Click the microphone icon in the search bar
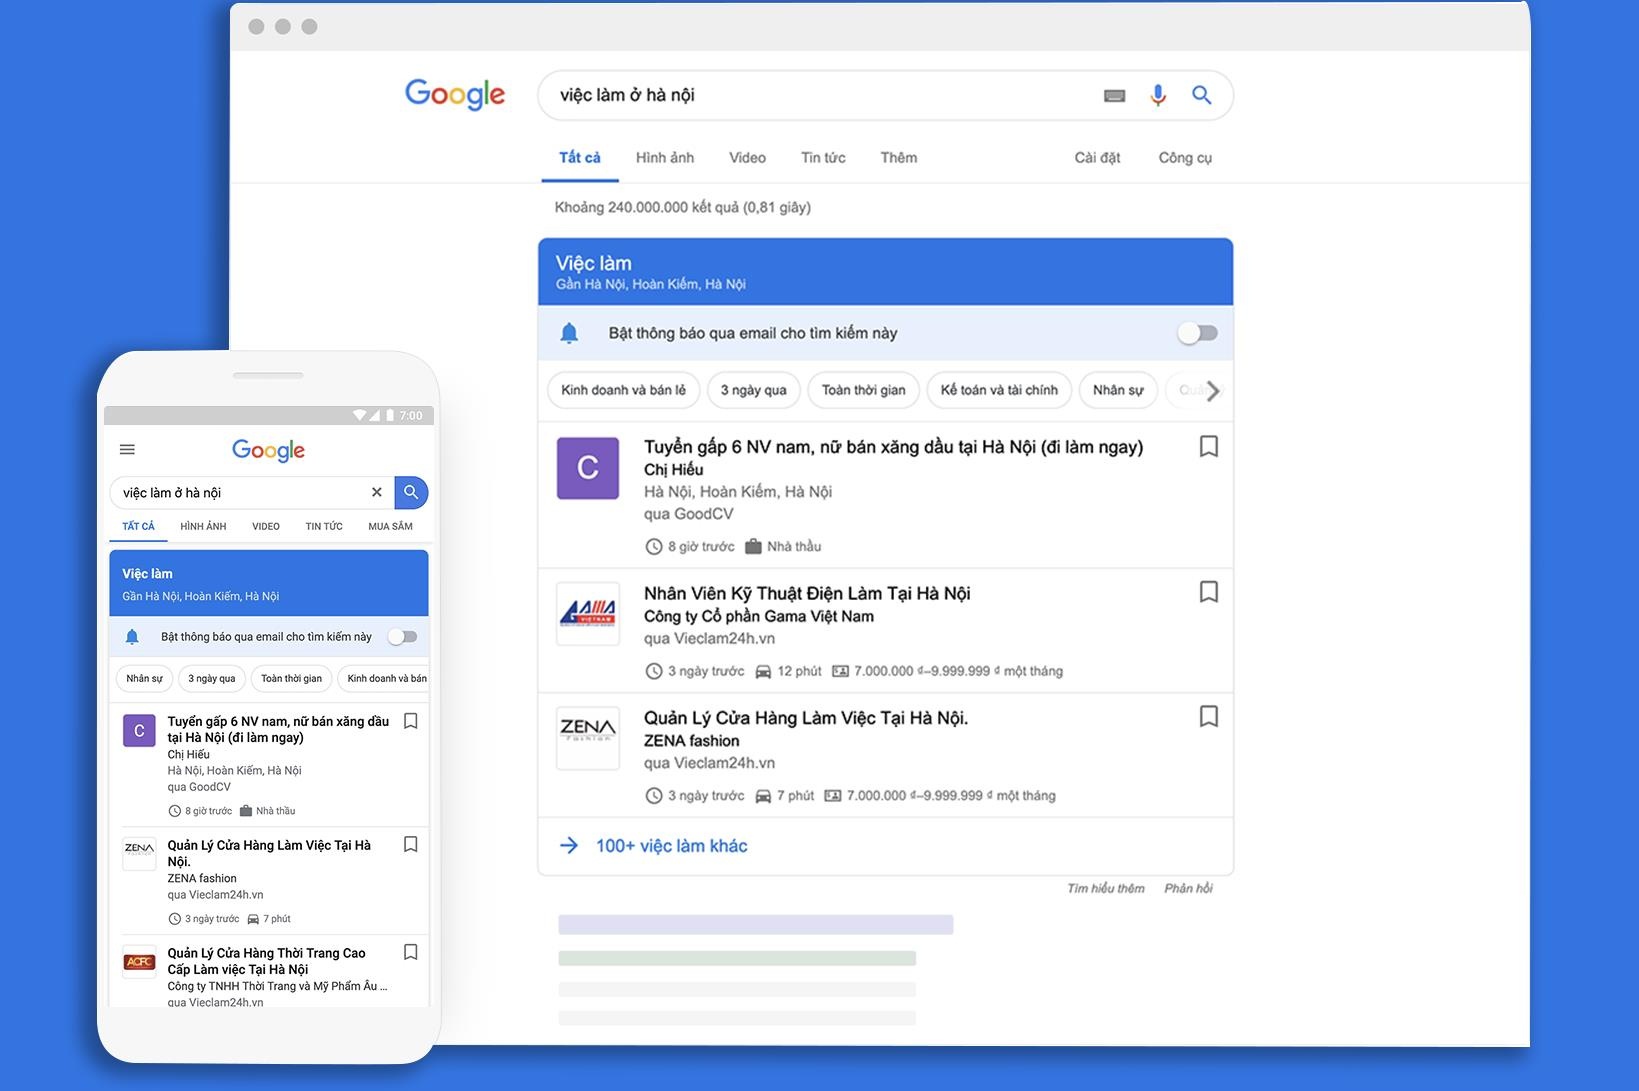 tap(1158, 95)
